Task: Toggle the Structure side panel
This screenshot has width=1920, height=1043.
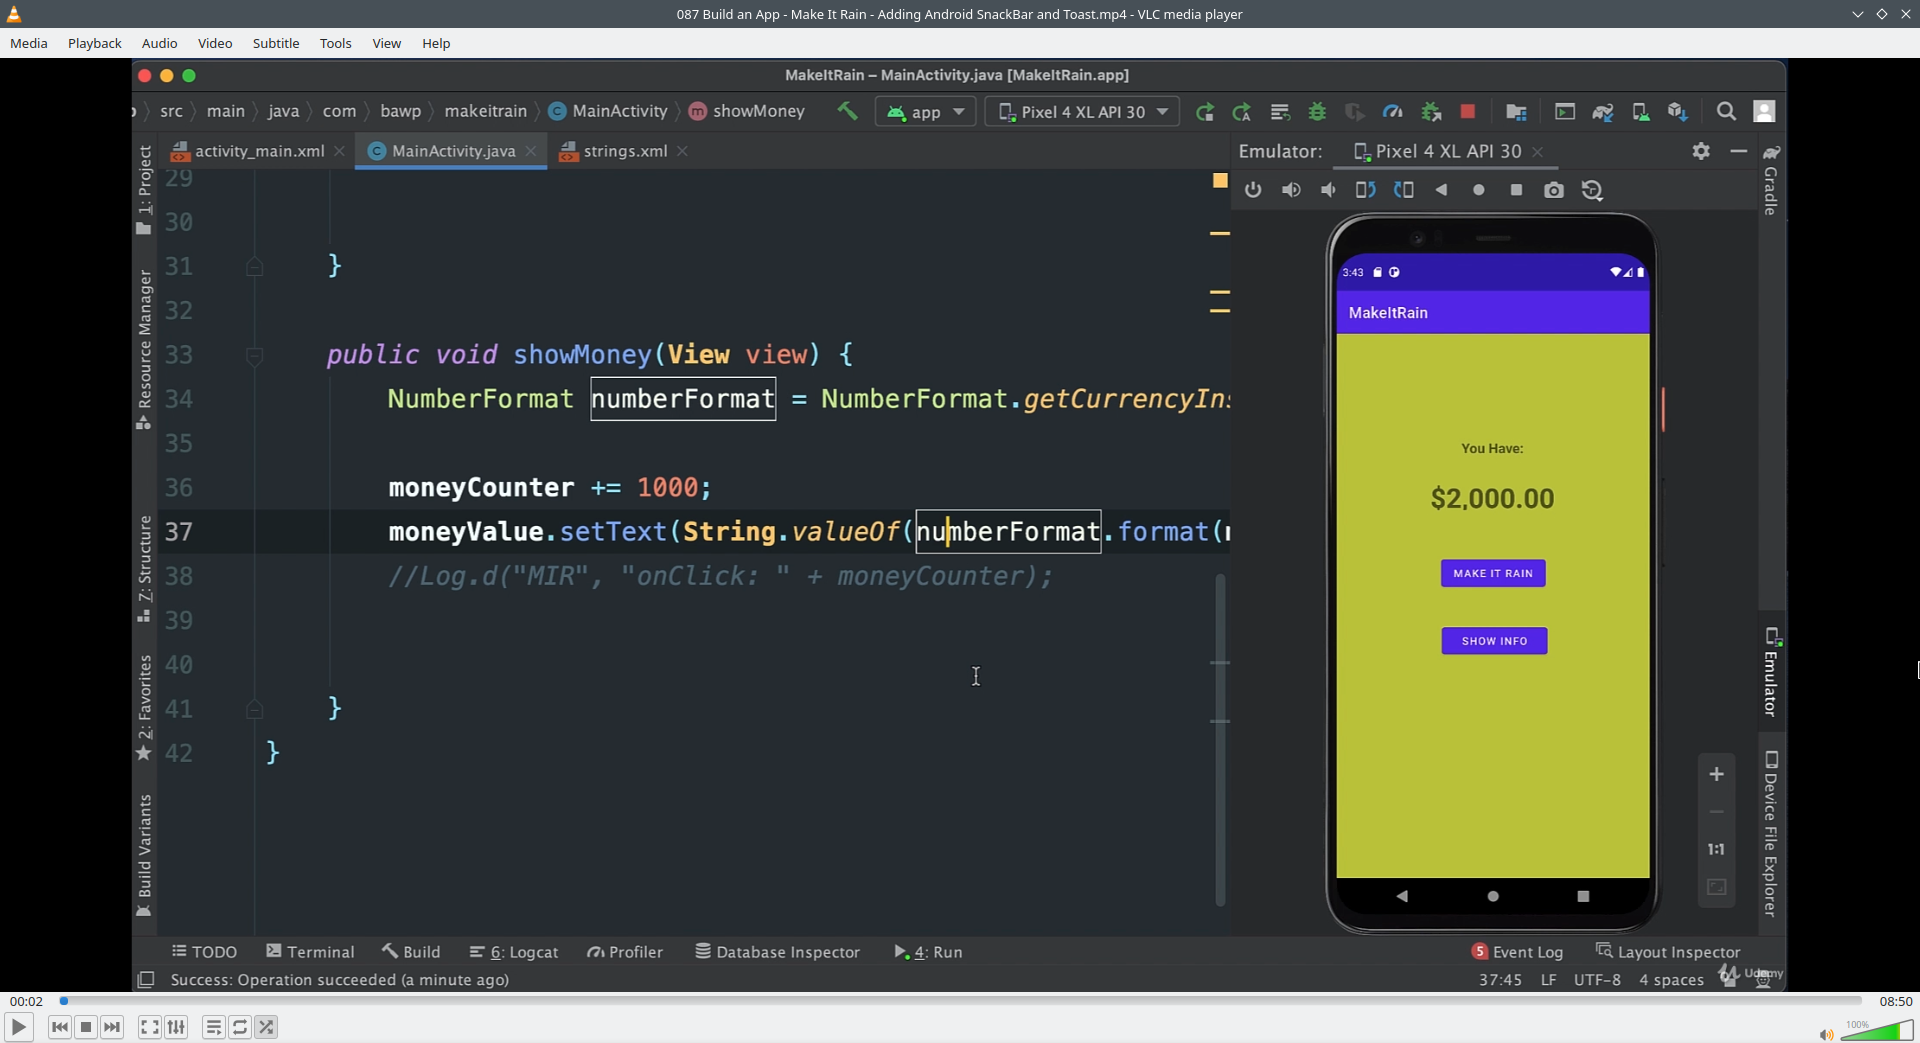Action: click(144, 569)
